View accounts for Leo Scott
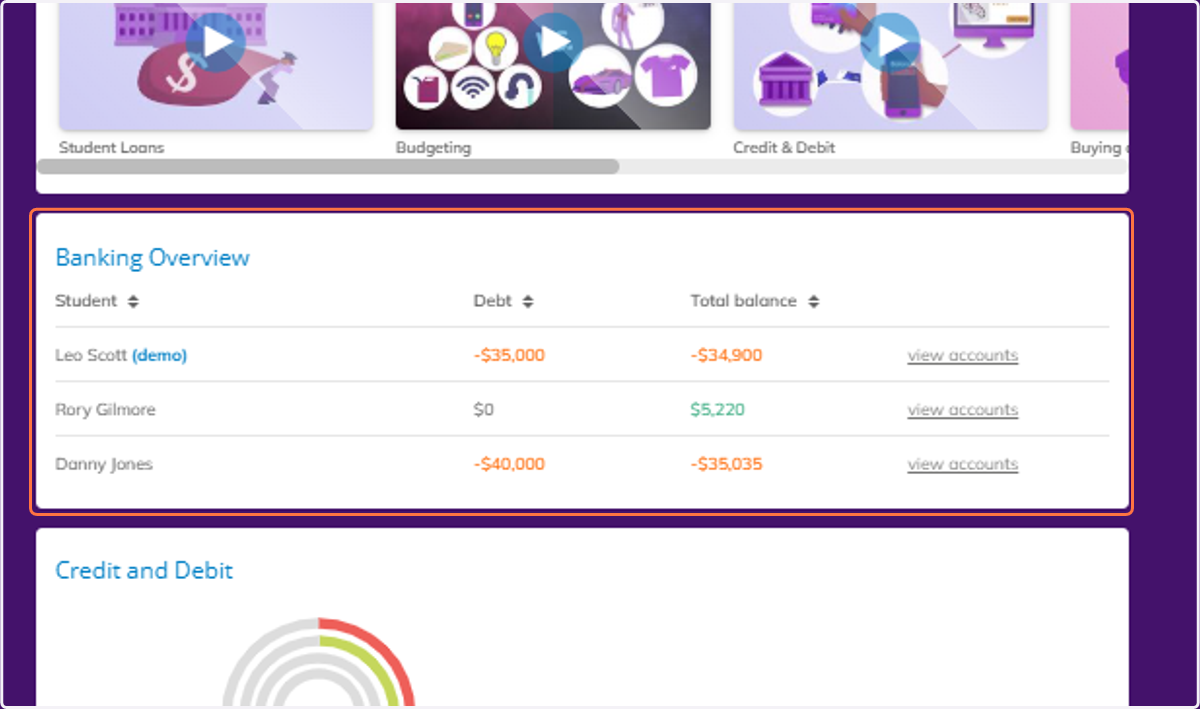Screen dimensions: 1200x709 pyautogui.click(x=962, y=355)
